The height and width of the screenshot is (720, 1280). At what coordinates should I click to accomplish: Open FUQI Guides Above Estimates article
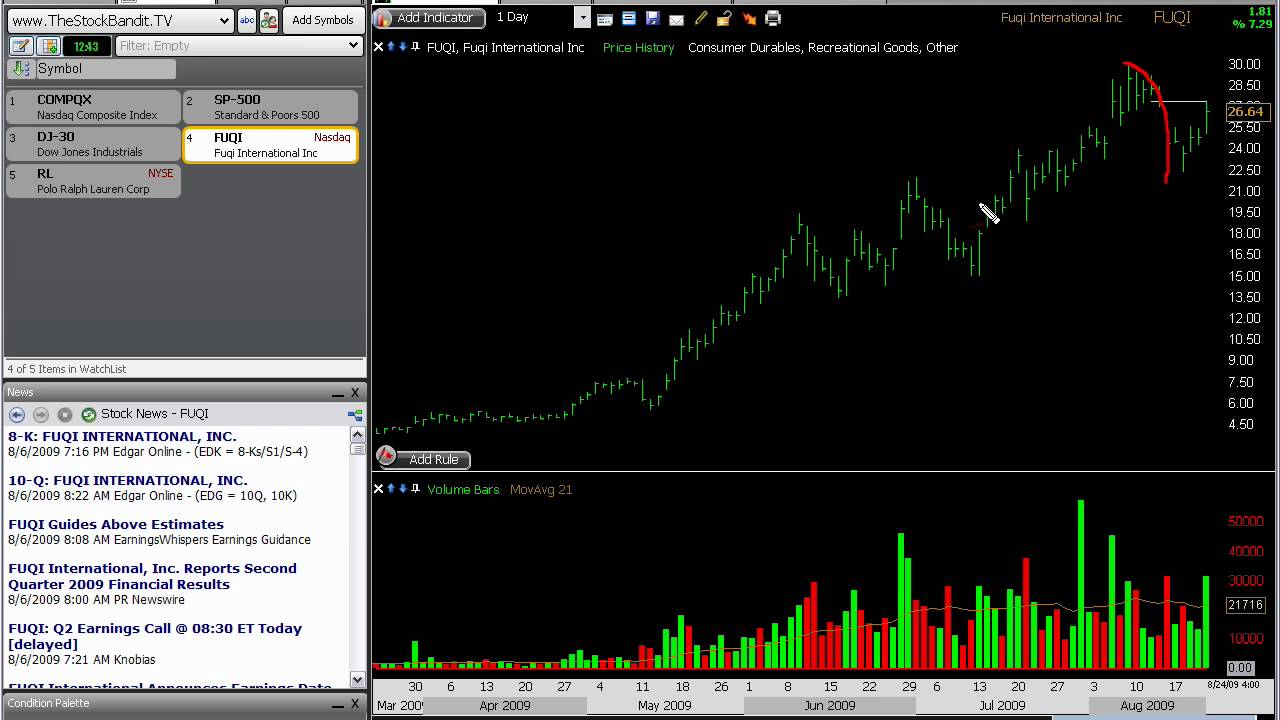[116, 525]
